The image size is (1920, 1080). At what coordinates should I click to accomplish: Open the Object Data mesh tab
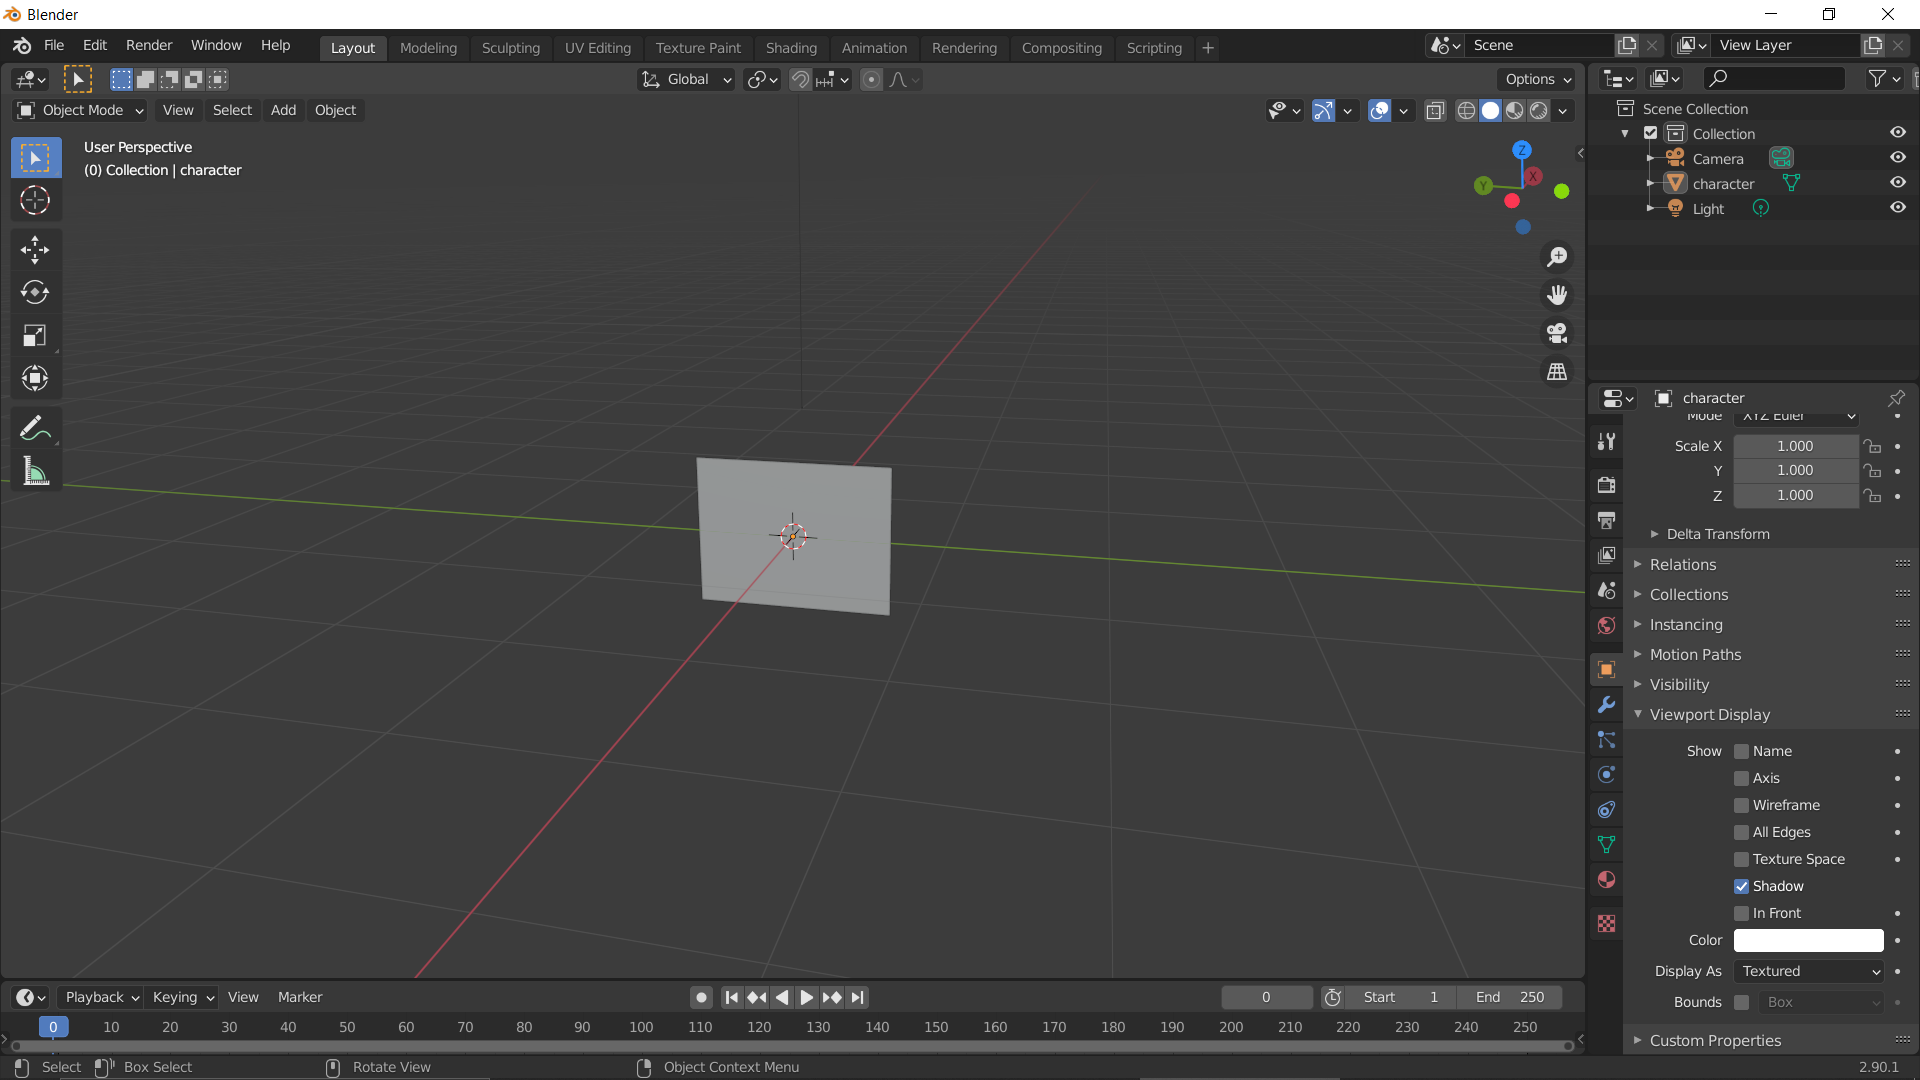point(1606,845)
